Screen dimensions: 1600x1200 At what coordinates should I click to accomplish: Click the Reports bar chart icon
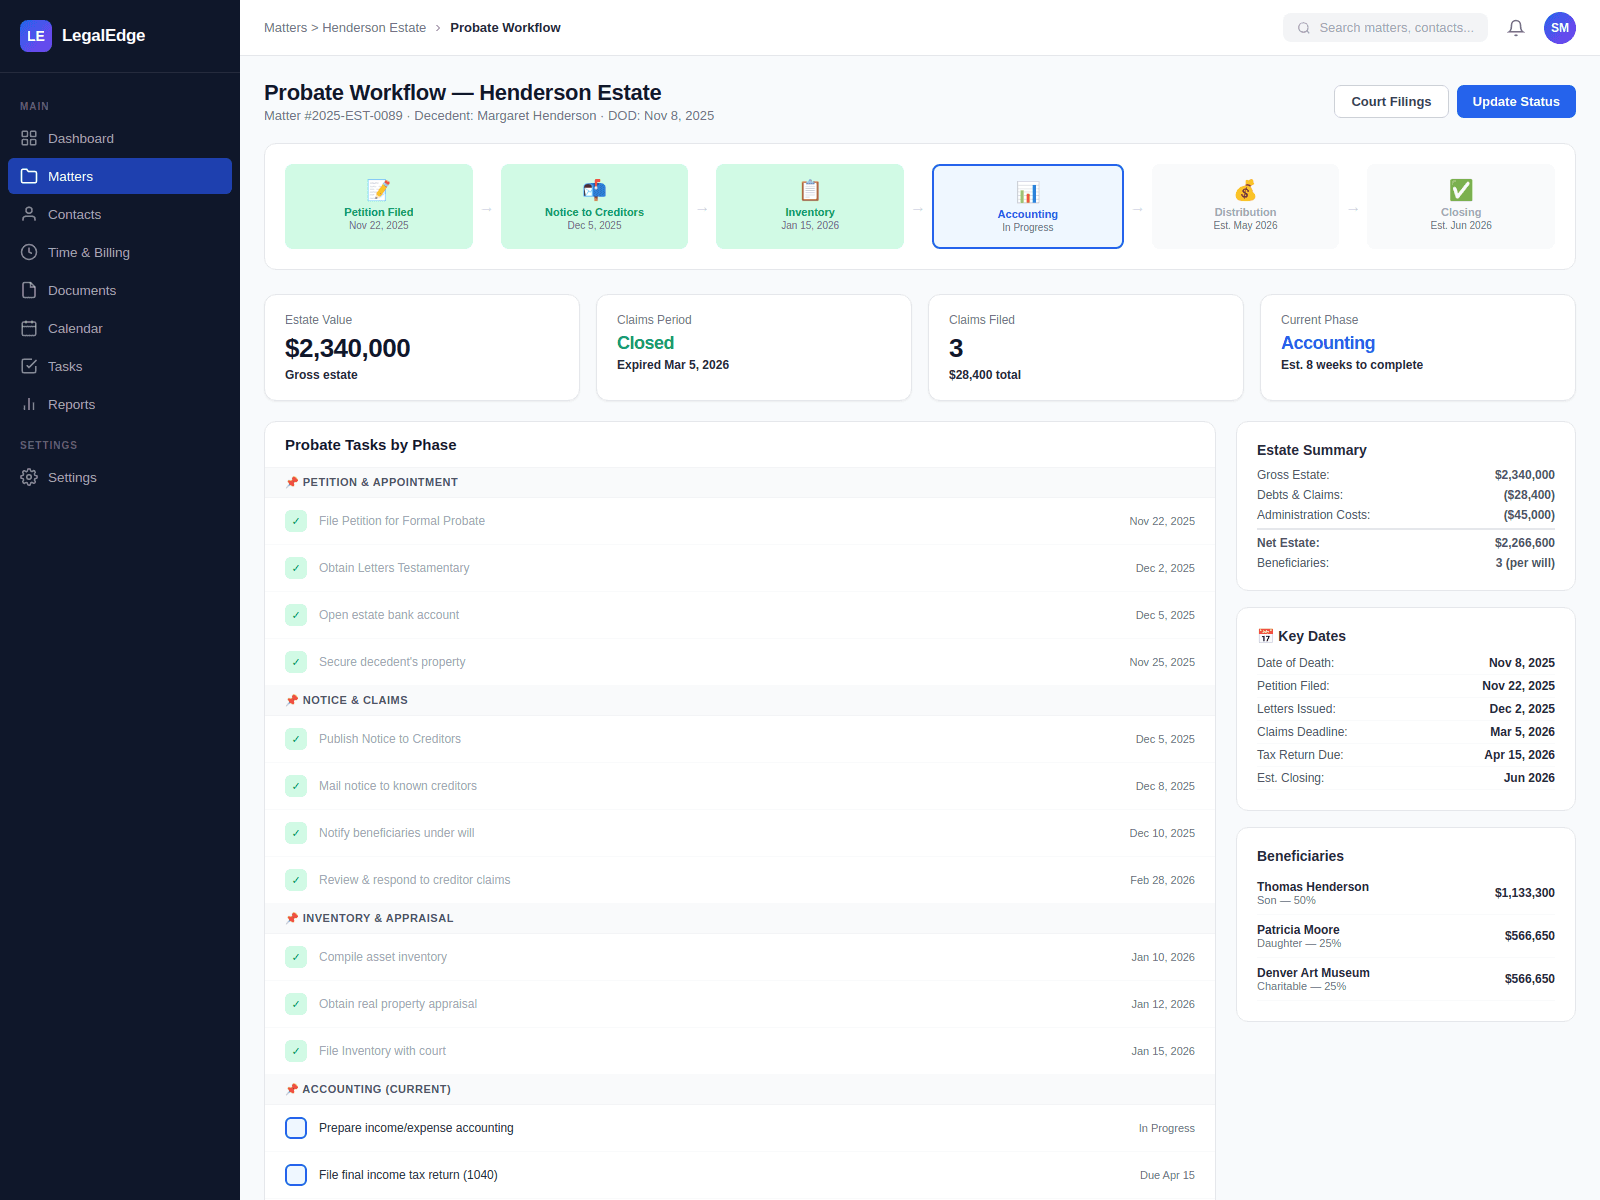[x=29, y=404]
